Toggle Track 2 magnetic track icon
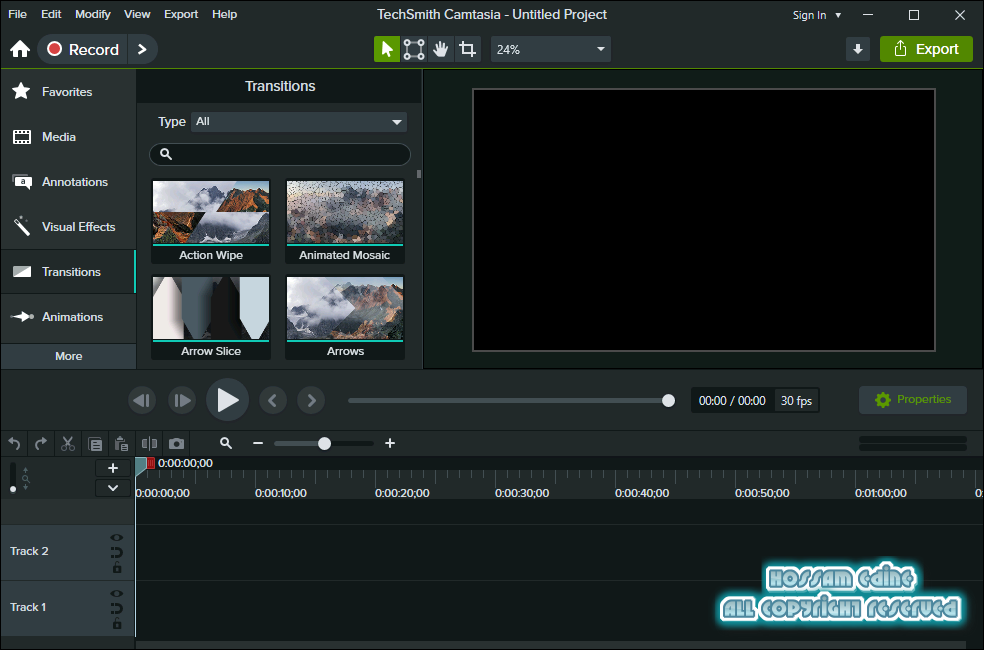Image resolution: width=984 pixels, height=650 pixels. (117, 552)
